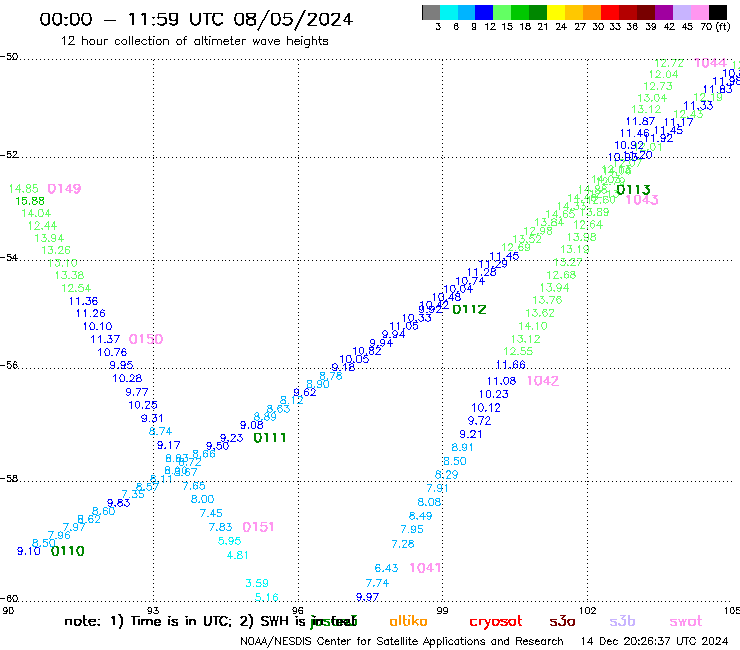
Task: Click the yellow color swatch in legend
Action: pos(556,12)
